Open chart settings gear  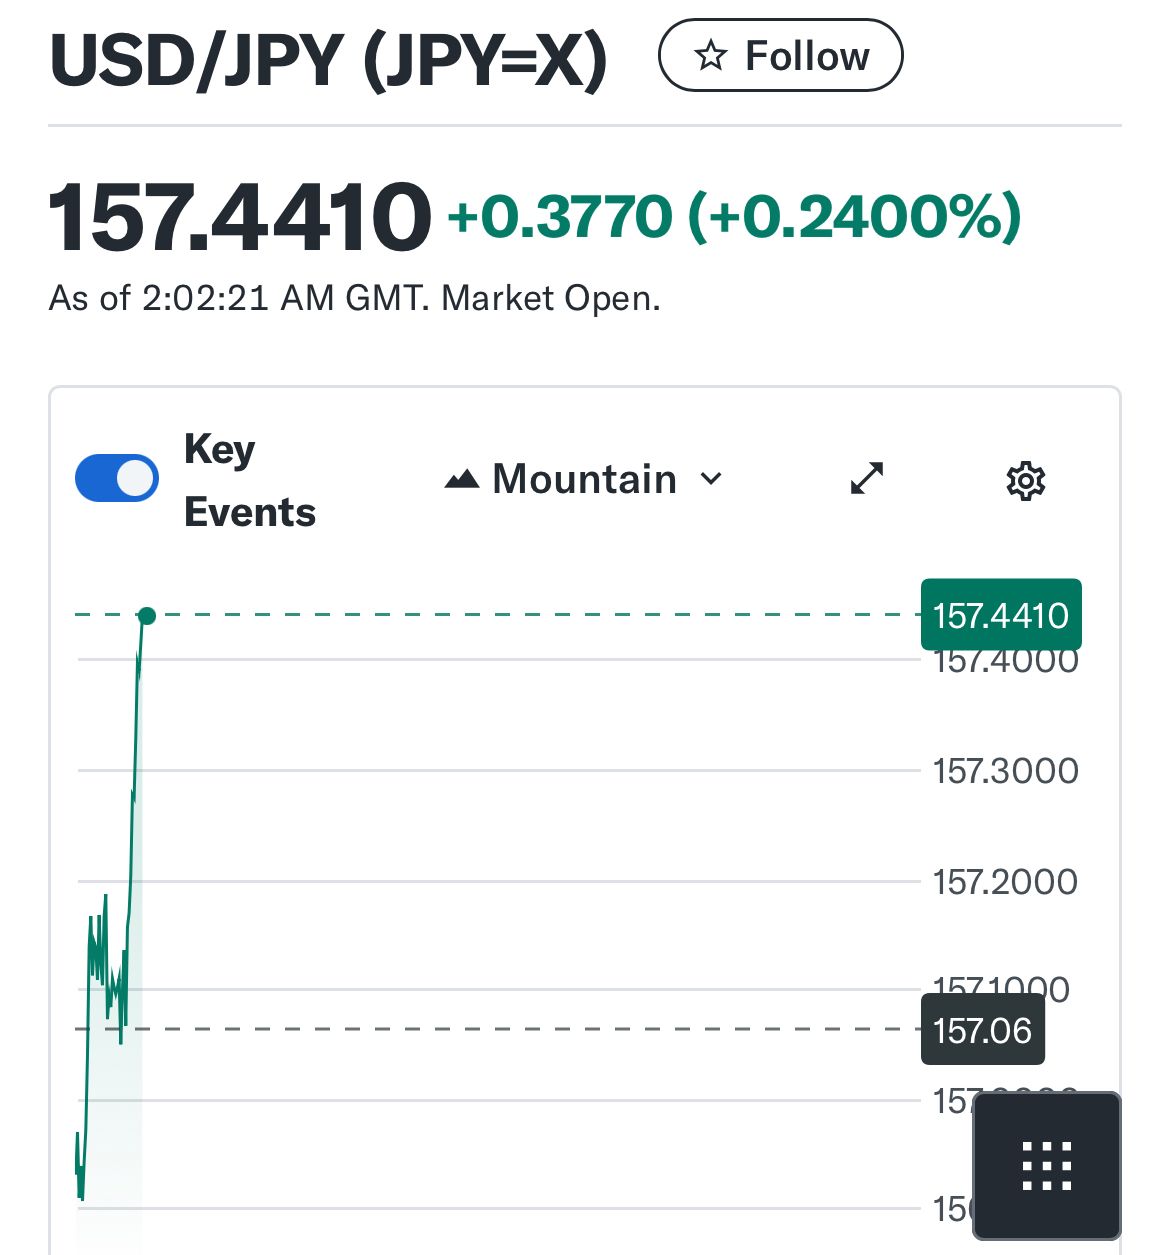(1025, 481)
